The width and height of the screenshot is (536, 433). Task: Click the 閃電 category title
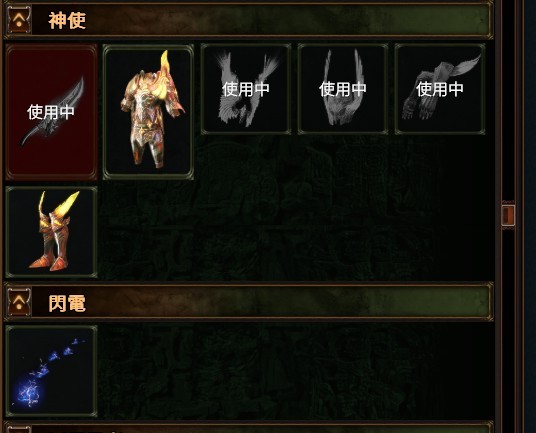coord(67,303)
